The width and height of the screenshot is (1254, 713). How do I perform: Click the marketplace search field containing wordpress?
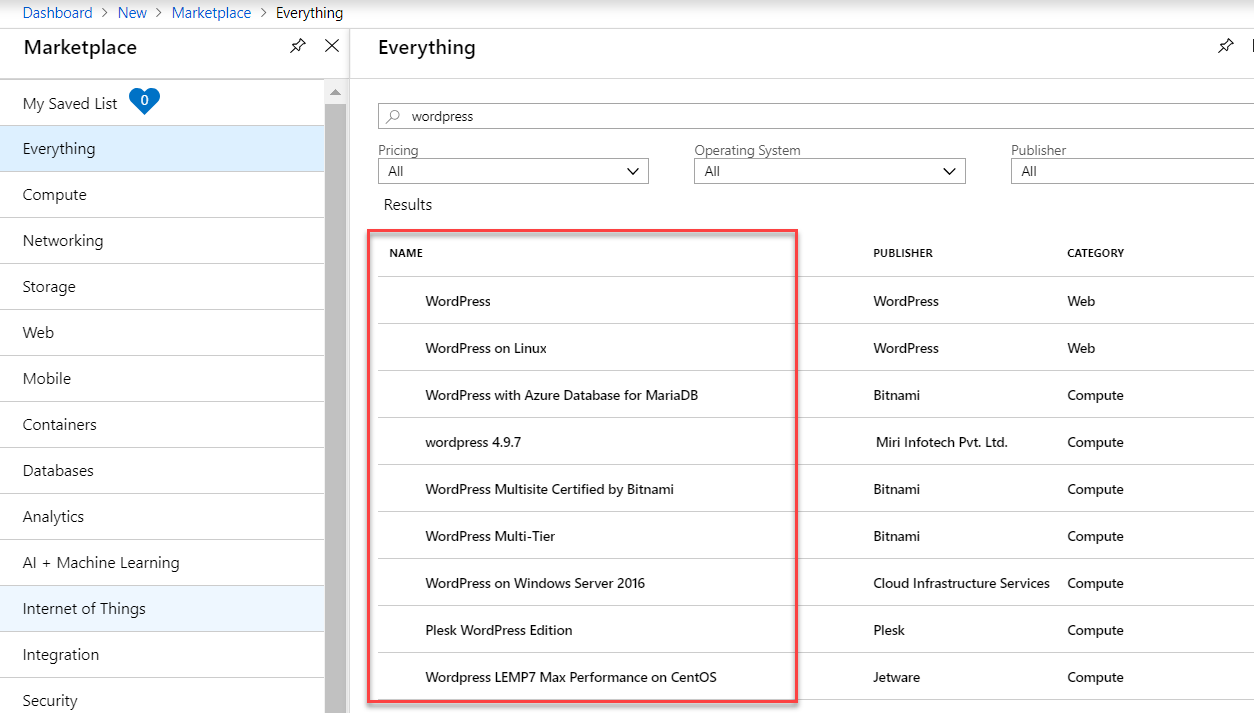tap(816, 116)
